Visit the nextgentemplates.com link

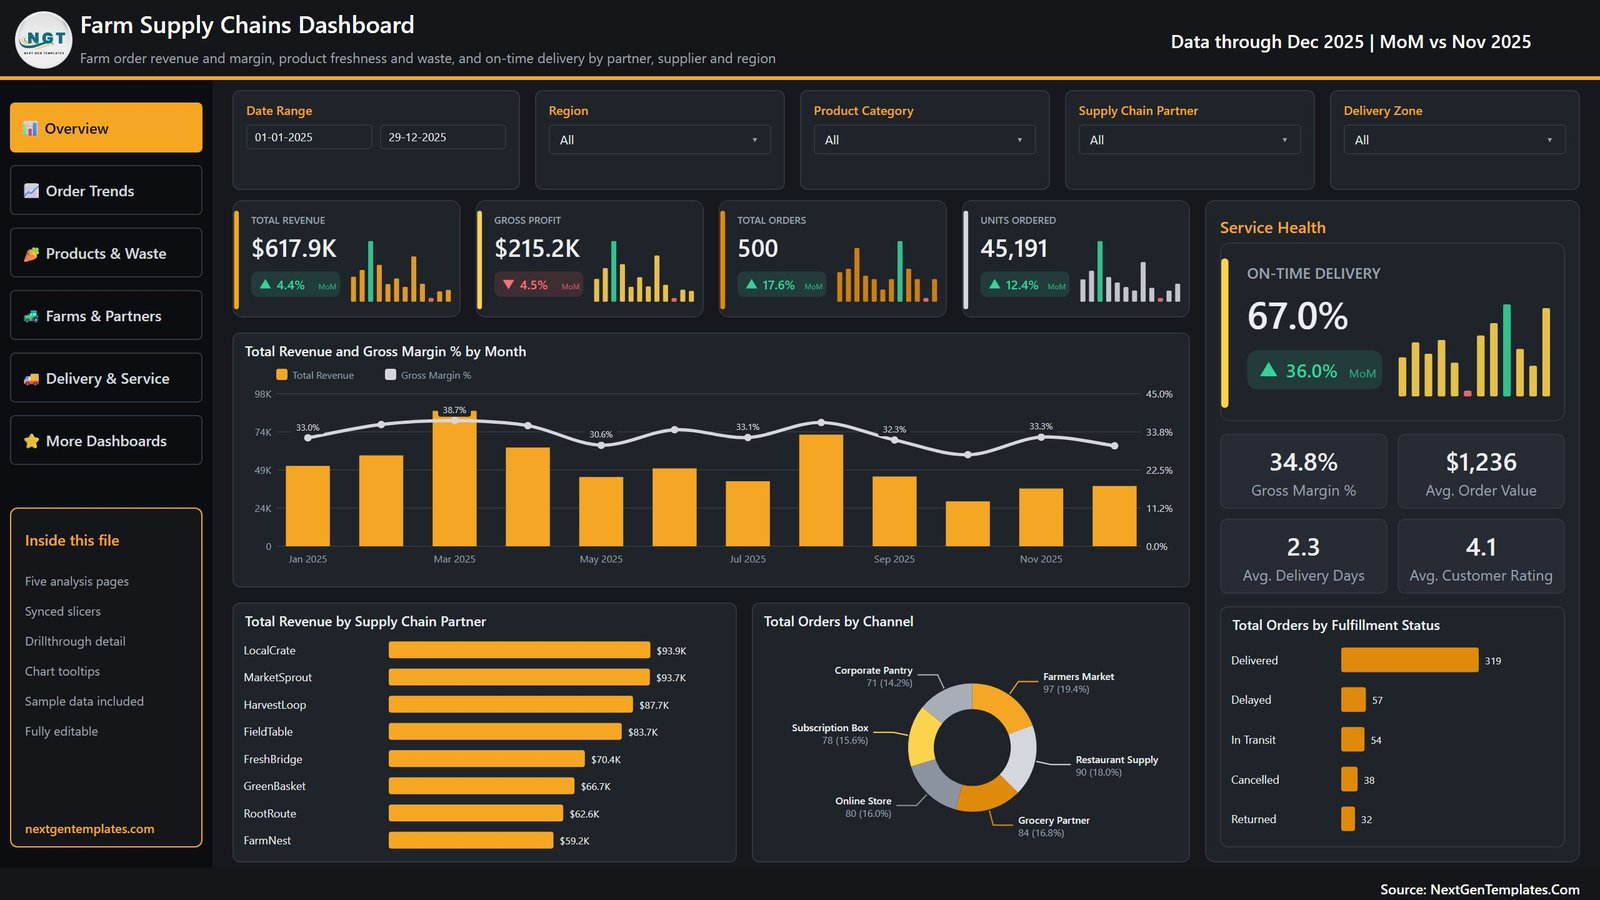[90, 829]
